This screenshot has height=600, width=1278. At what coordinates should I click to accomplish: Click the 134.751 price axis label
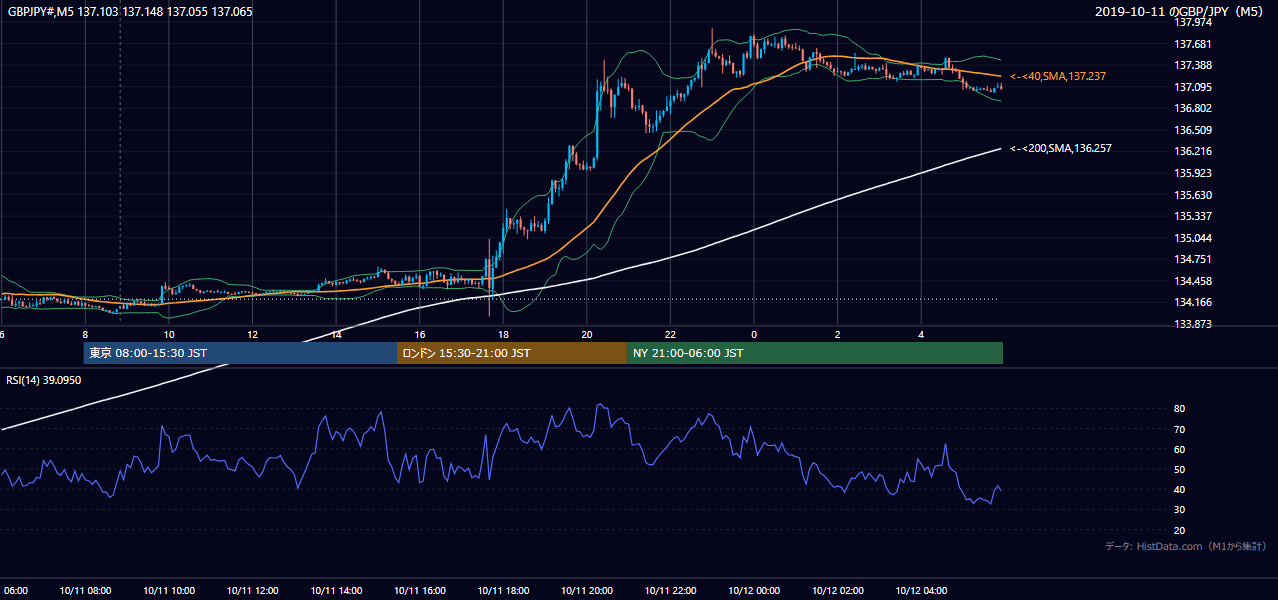(1193, 259)
